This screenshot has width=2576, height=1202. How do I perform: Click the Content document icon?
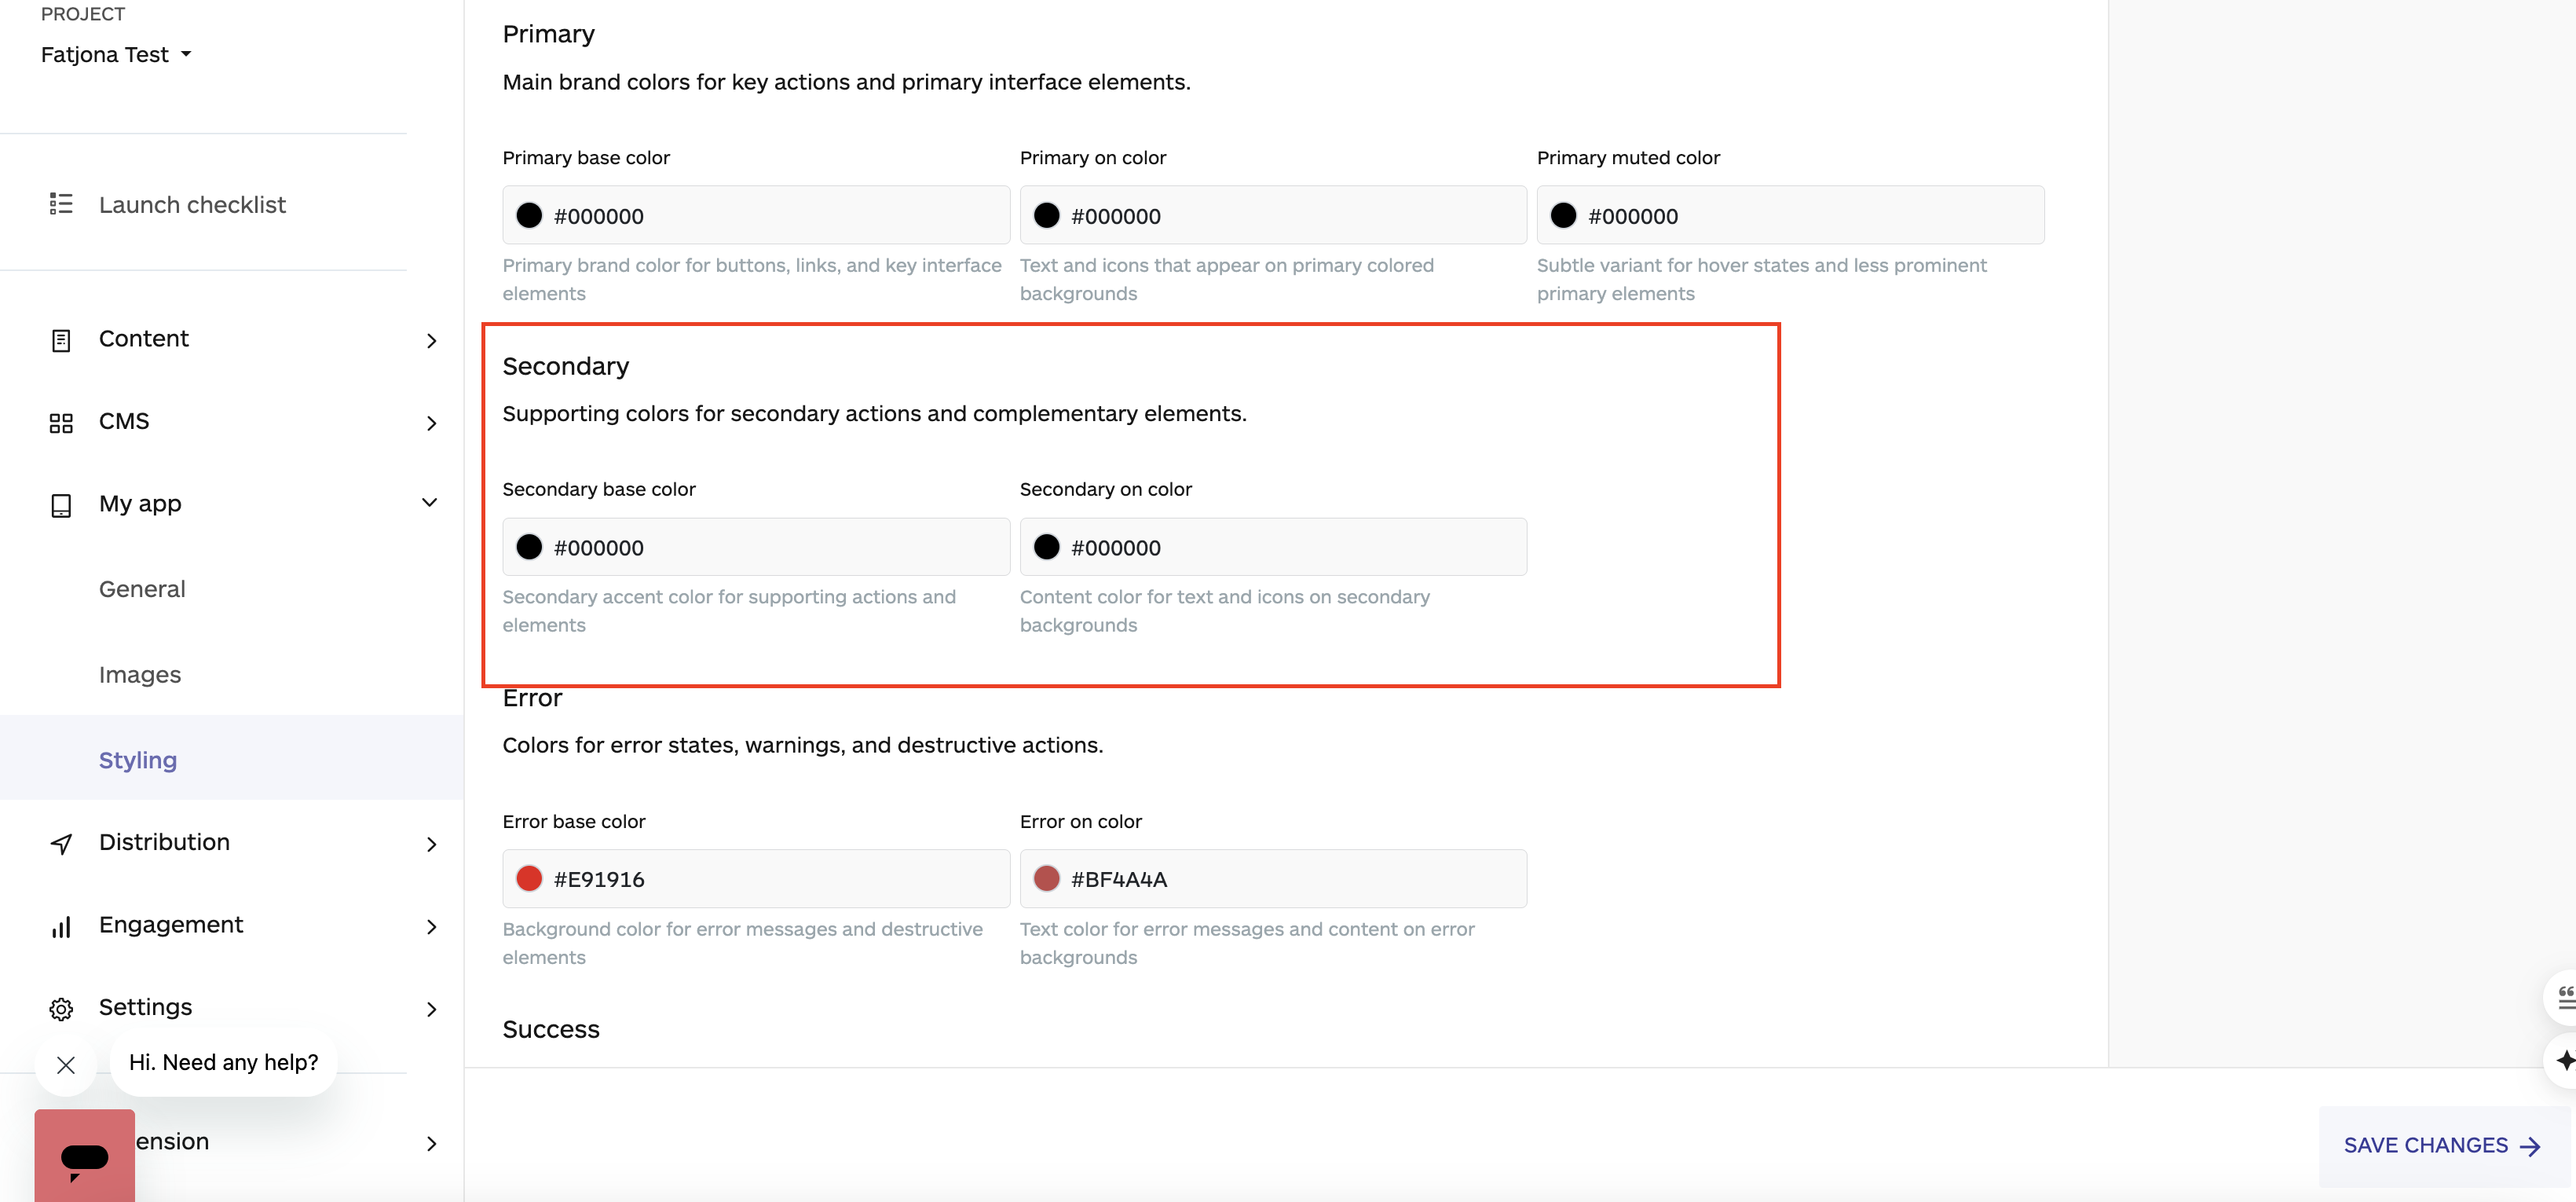pyautogui.click(x=61, y=340)
